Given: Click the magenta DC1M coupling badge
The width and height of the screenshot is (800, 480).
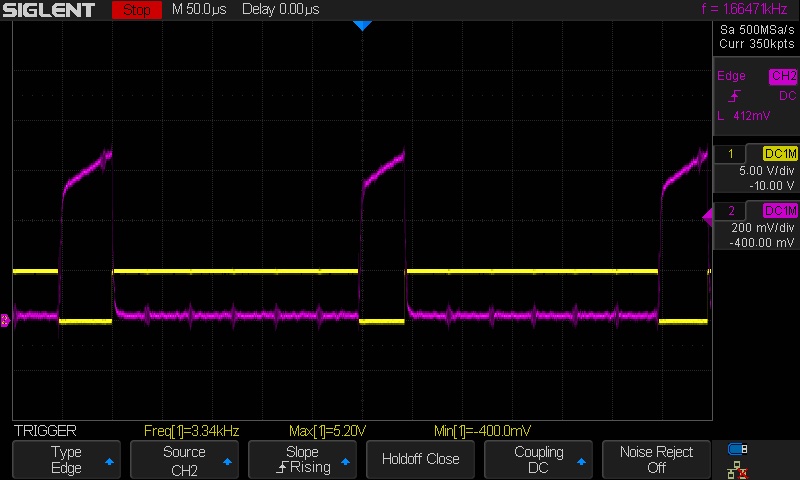Looking at the screenshot, I should (780, 211).
